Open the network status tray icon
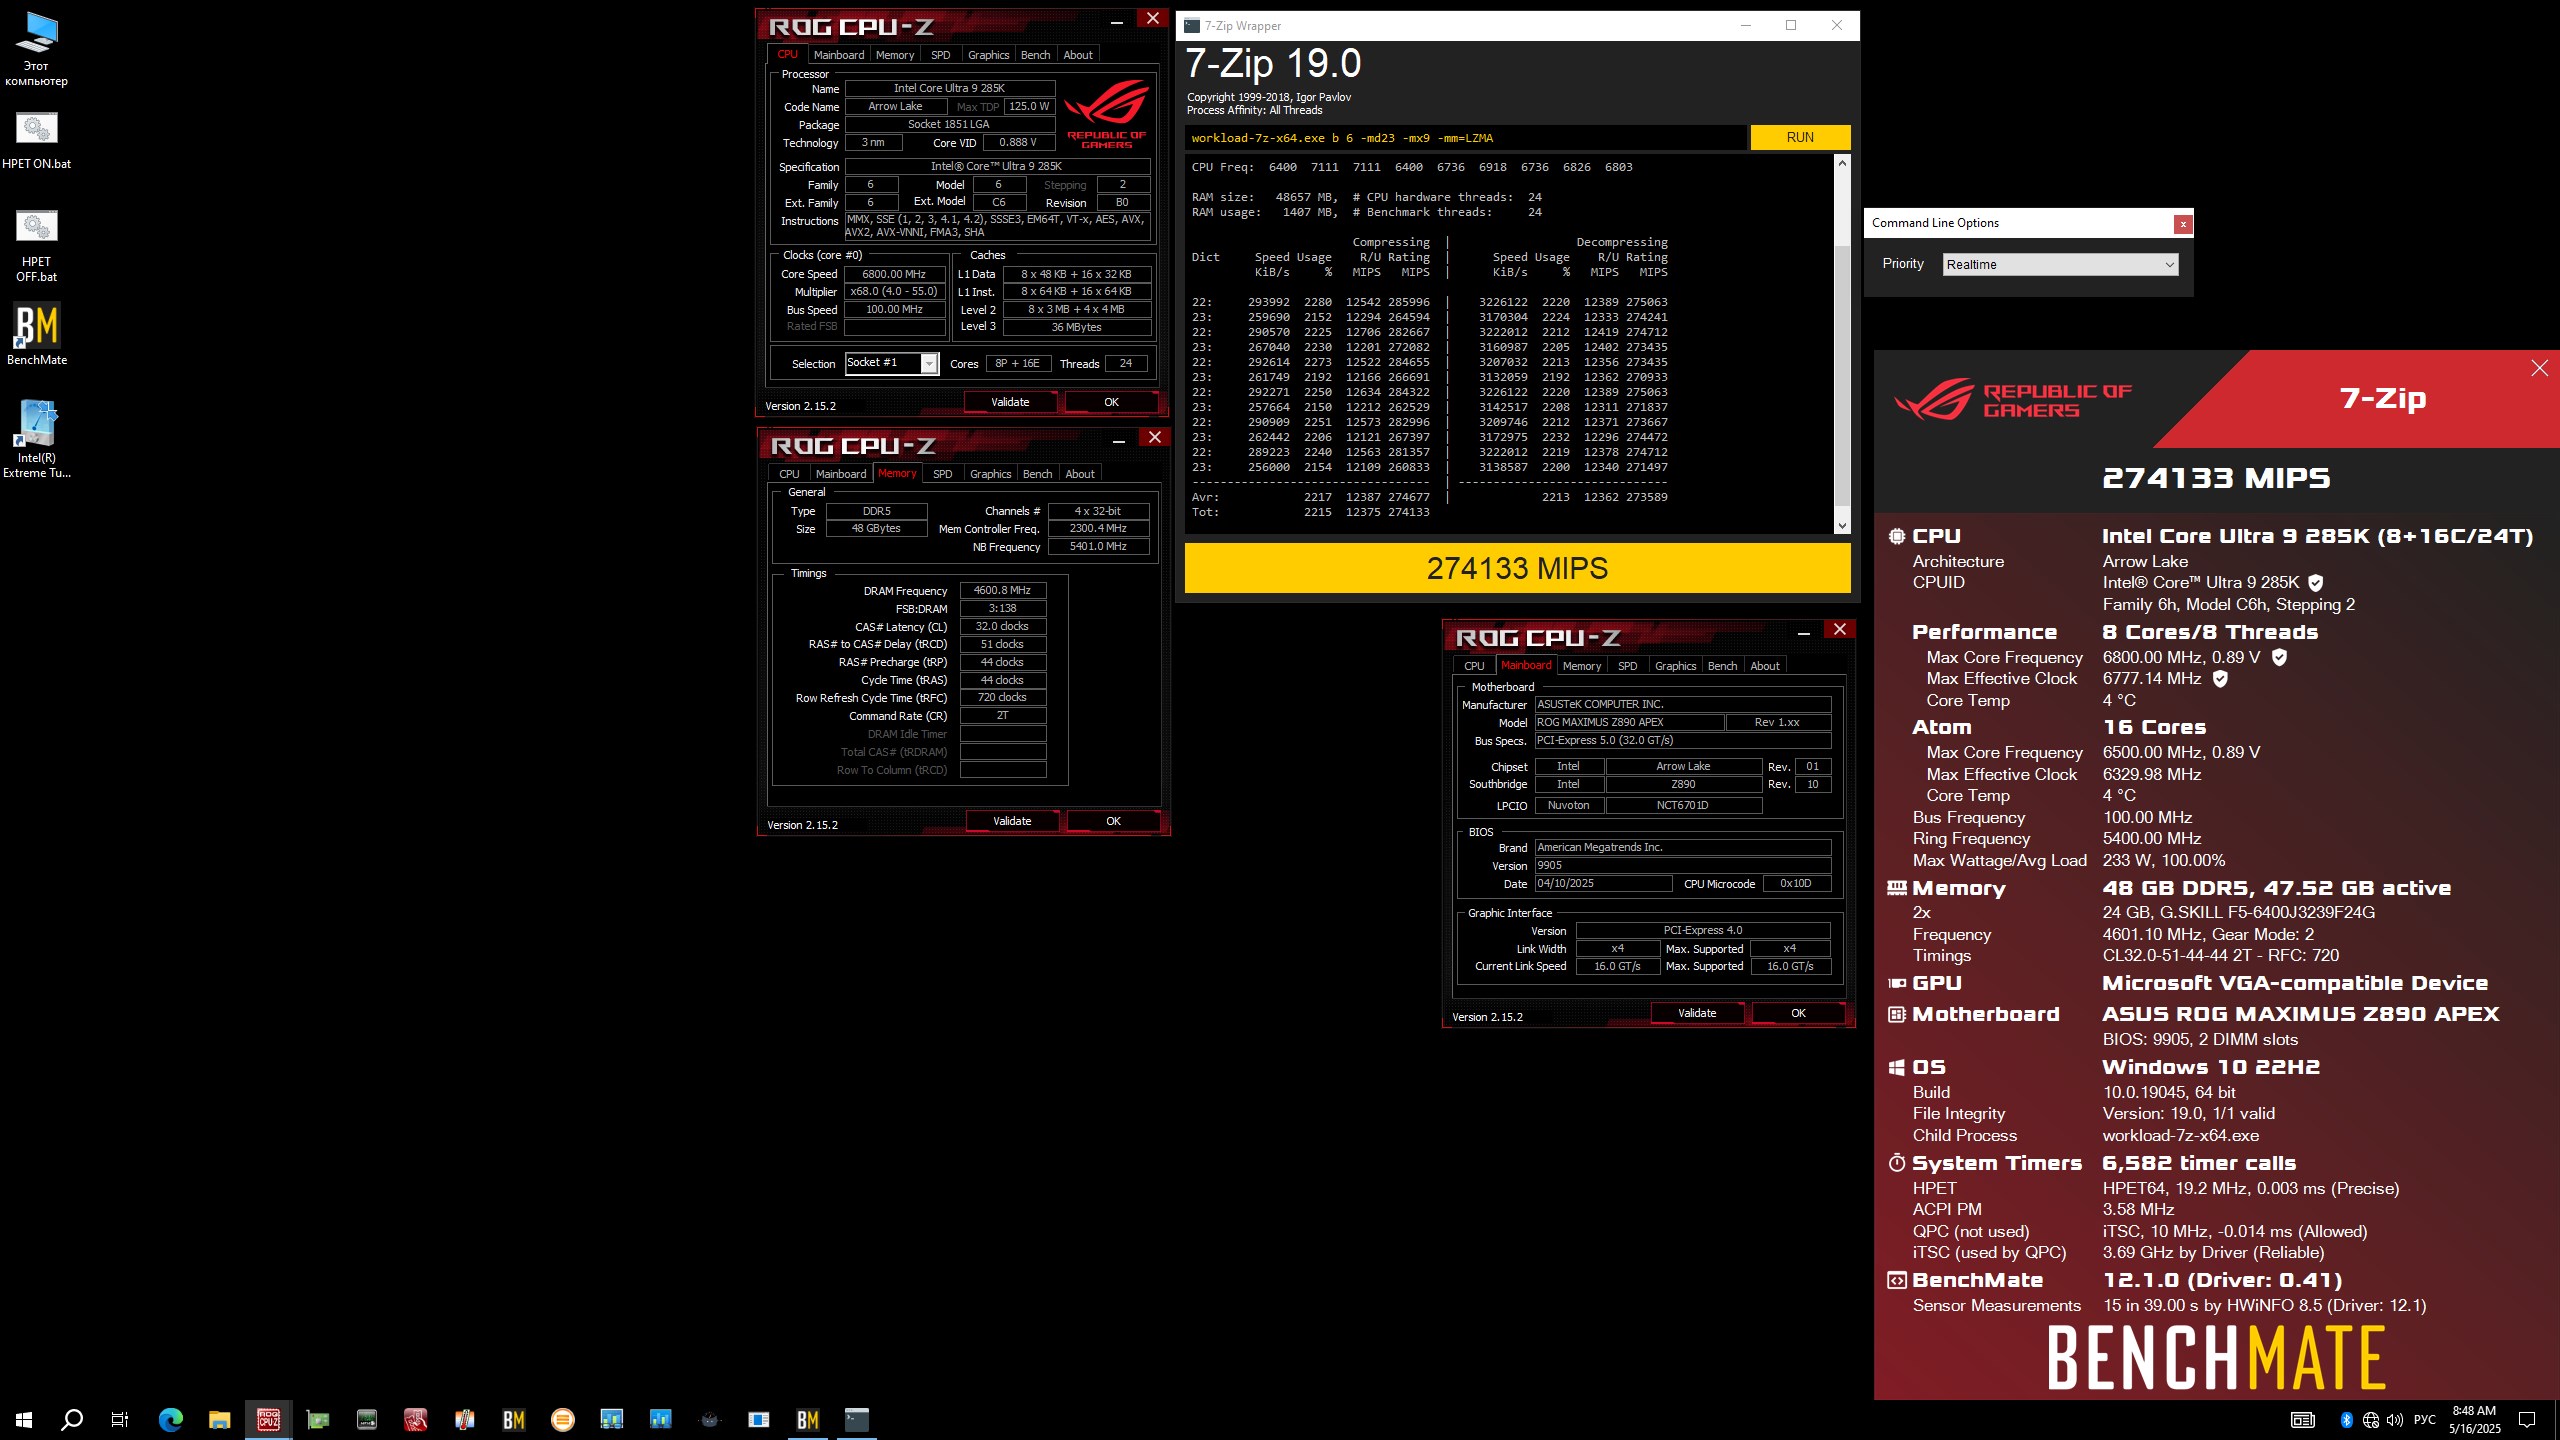The width and height of the screenshot is (2560, 1440). pyautogui.click(x=2371, y=1420)
